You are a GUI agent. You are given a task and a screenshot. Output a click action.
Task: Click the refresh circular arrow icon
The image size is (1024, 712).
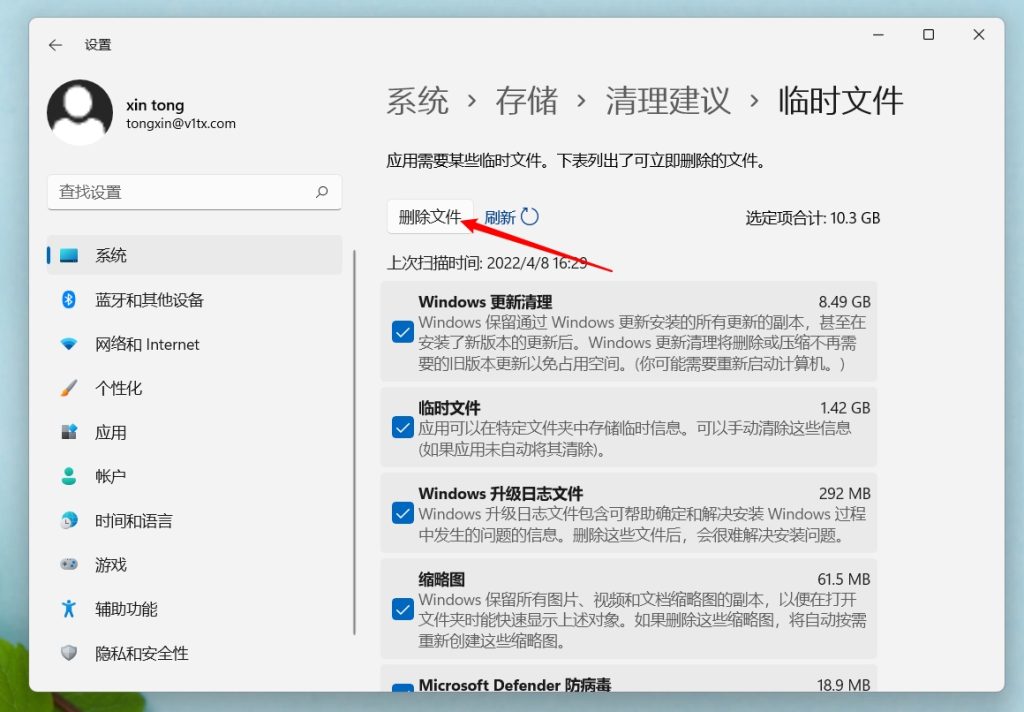point(530,217)
